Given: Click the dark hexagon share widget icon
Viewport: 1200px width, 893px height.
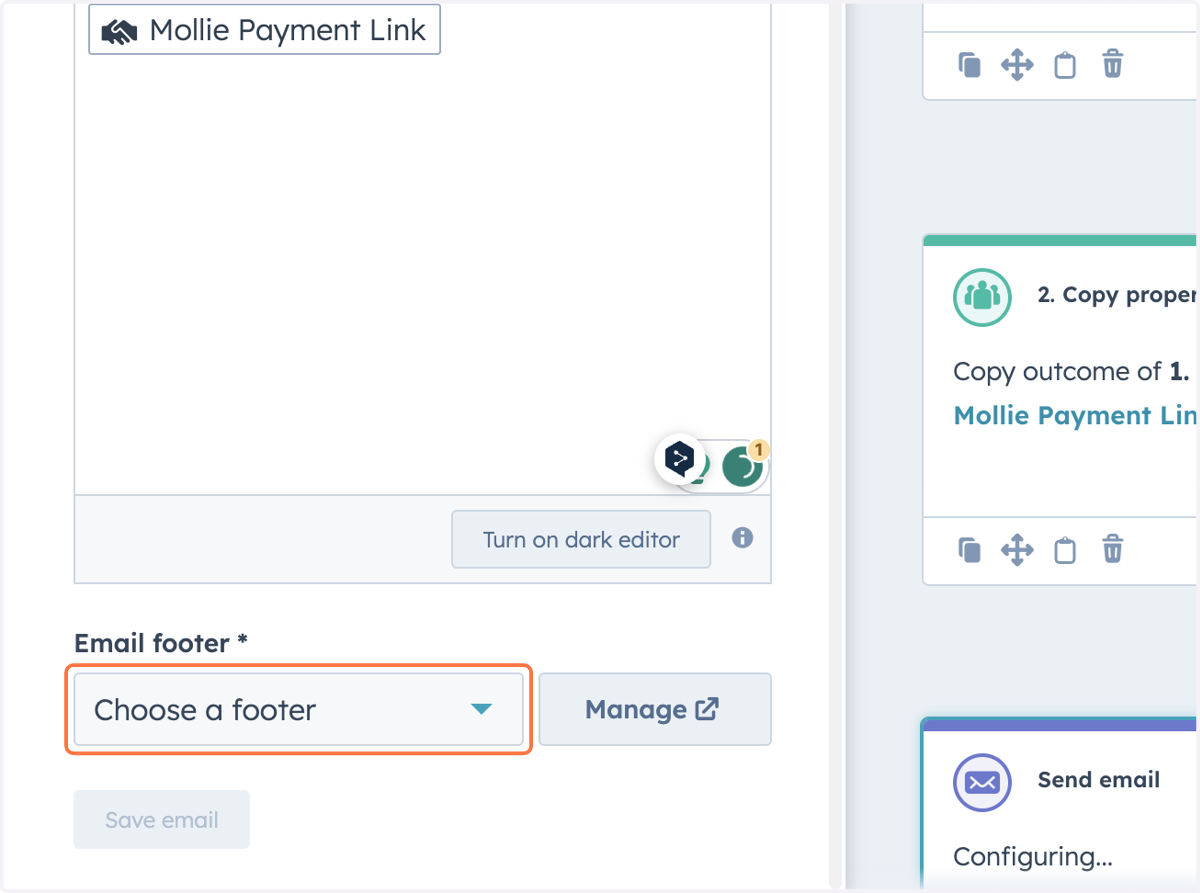Looking at the screenshot, I should [x=680, y=459].
